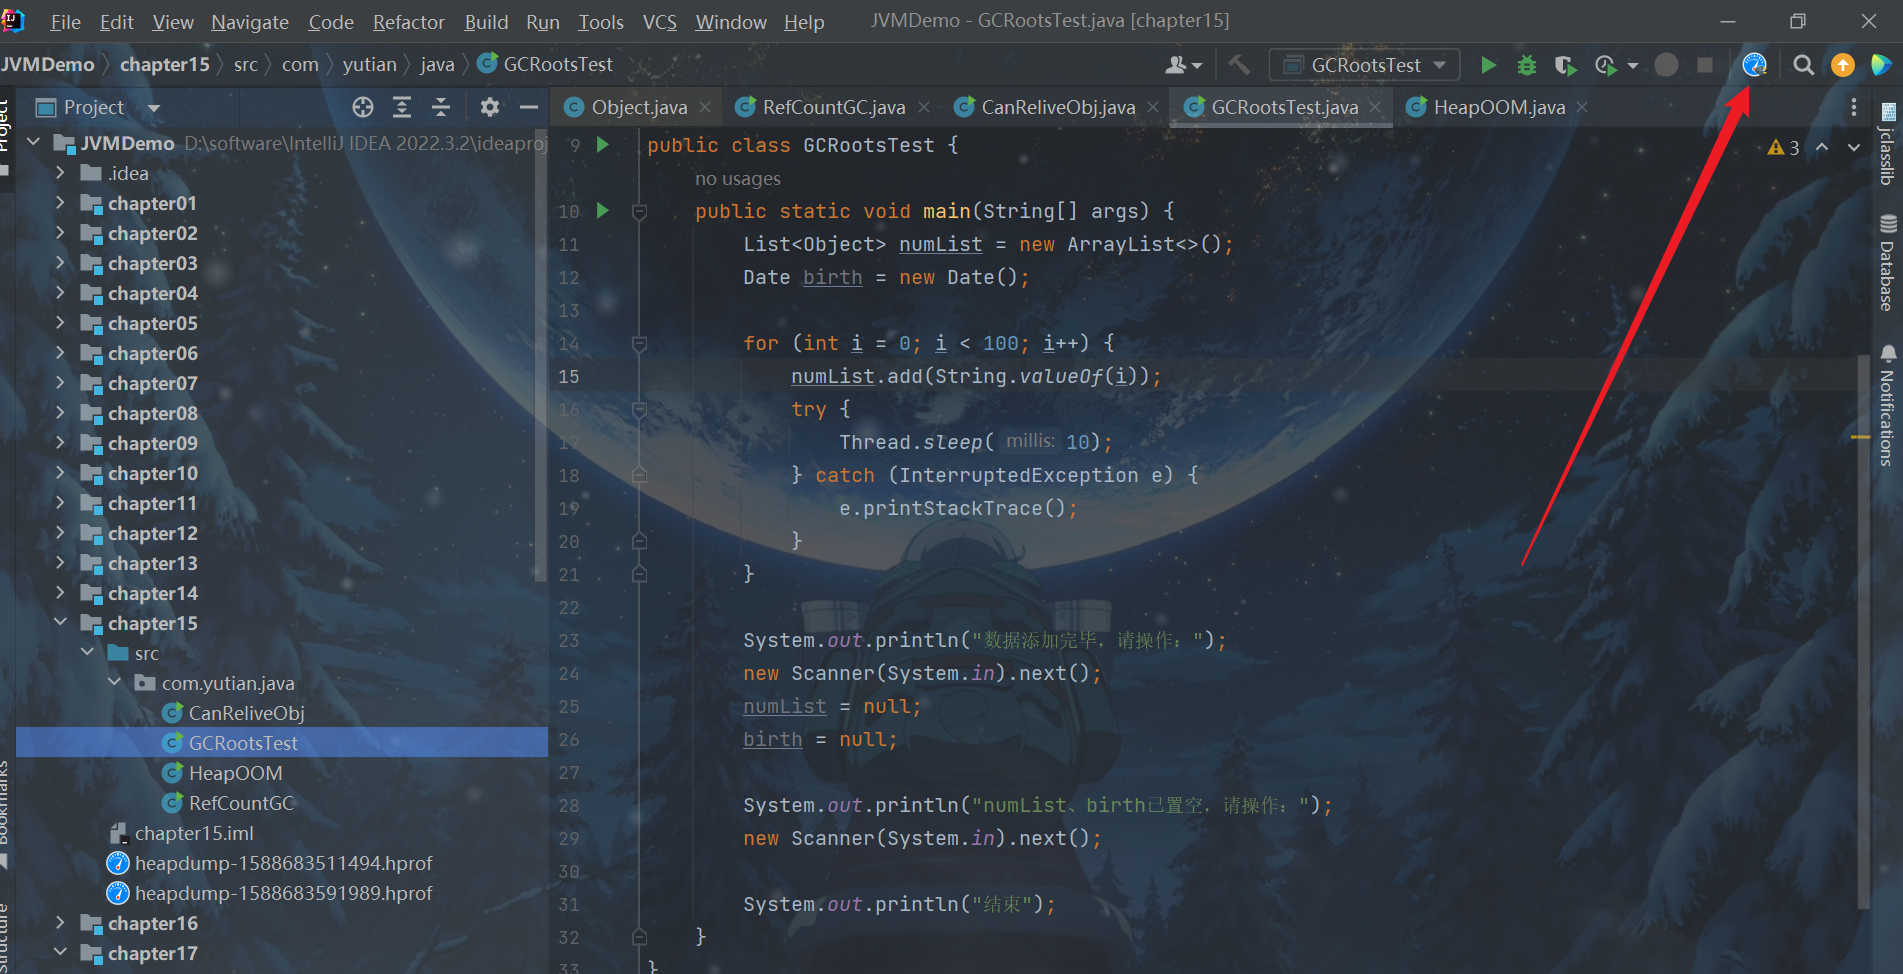This screenshot has width=1903, height=974.
Task: Toggle code folding for the main method
Action: pos(639,212)
